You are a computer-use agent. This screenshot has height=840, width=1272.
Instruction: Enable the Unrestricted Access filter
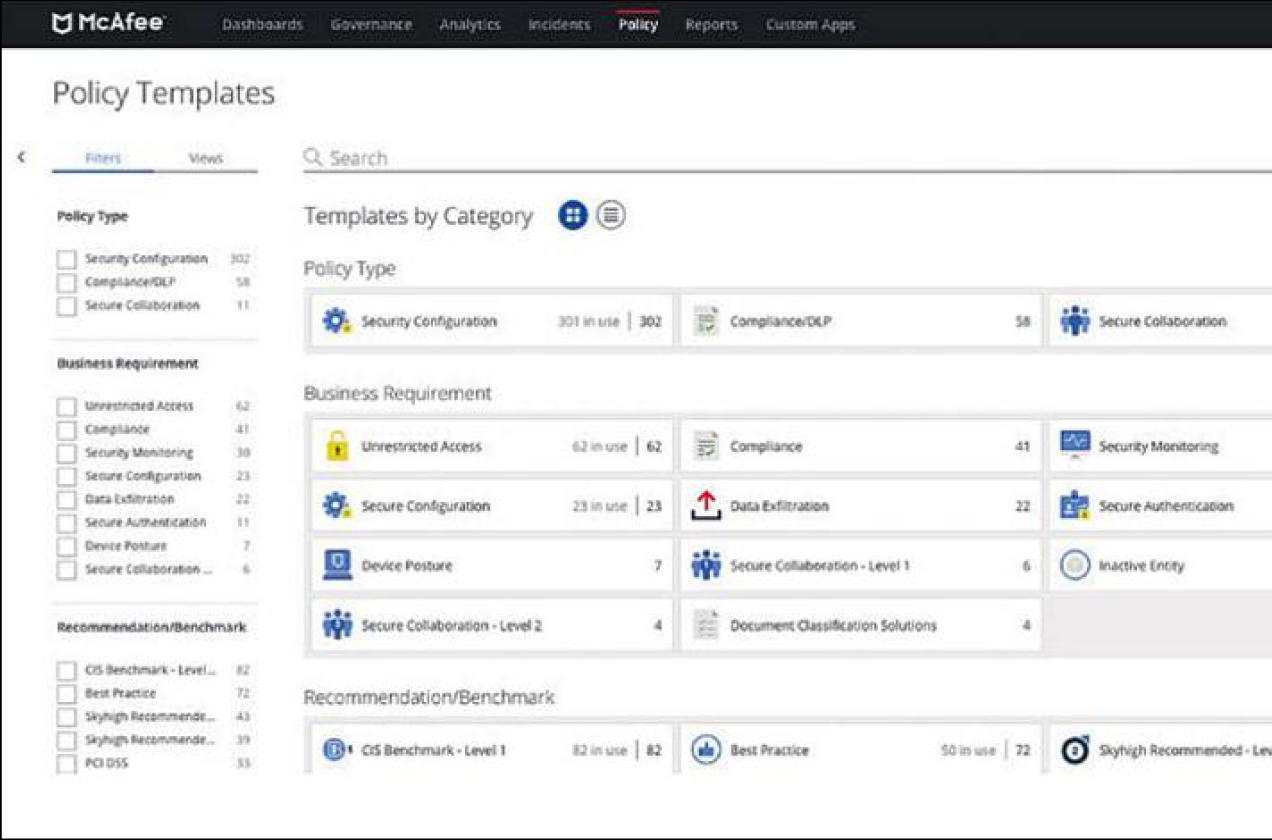point(66,407)
